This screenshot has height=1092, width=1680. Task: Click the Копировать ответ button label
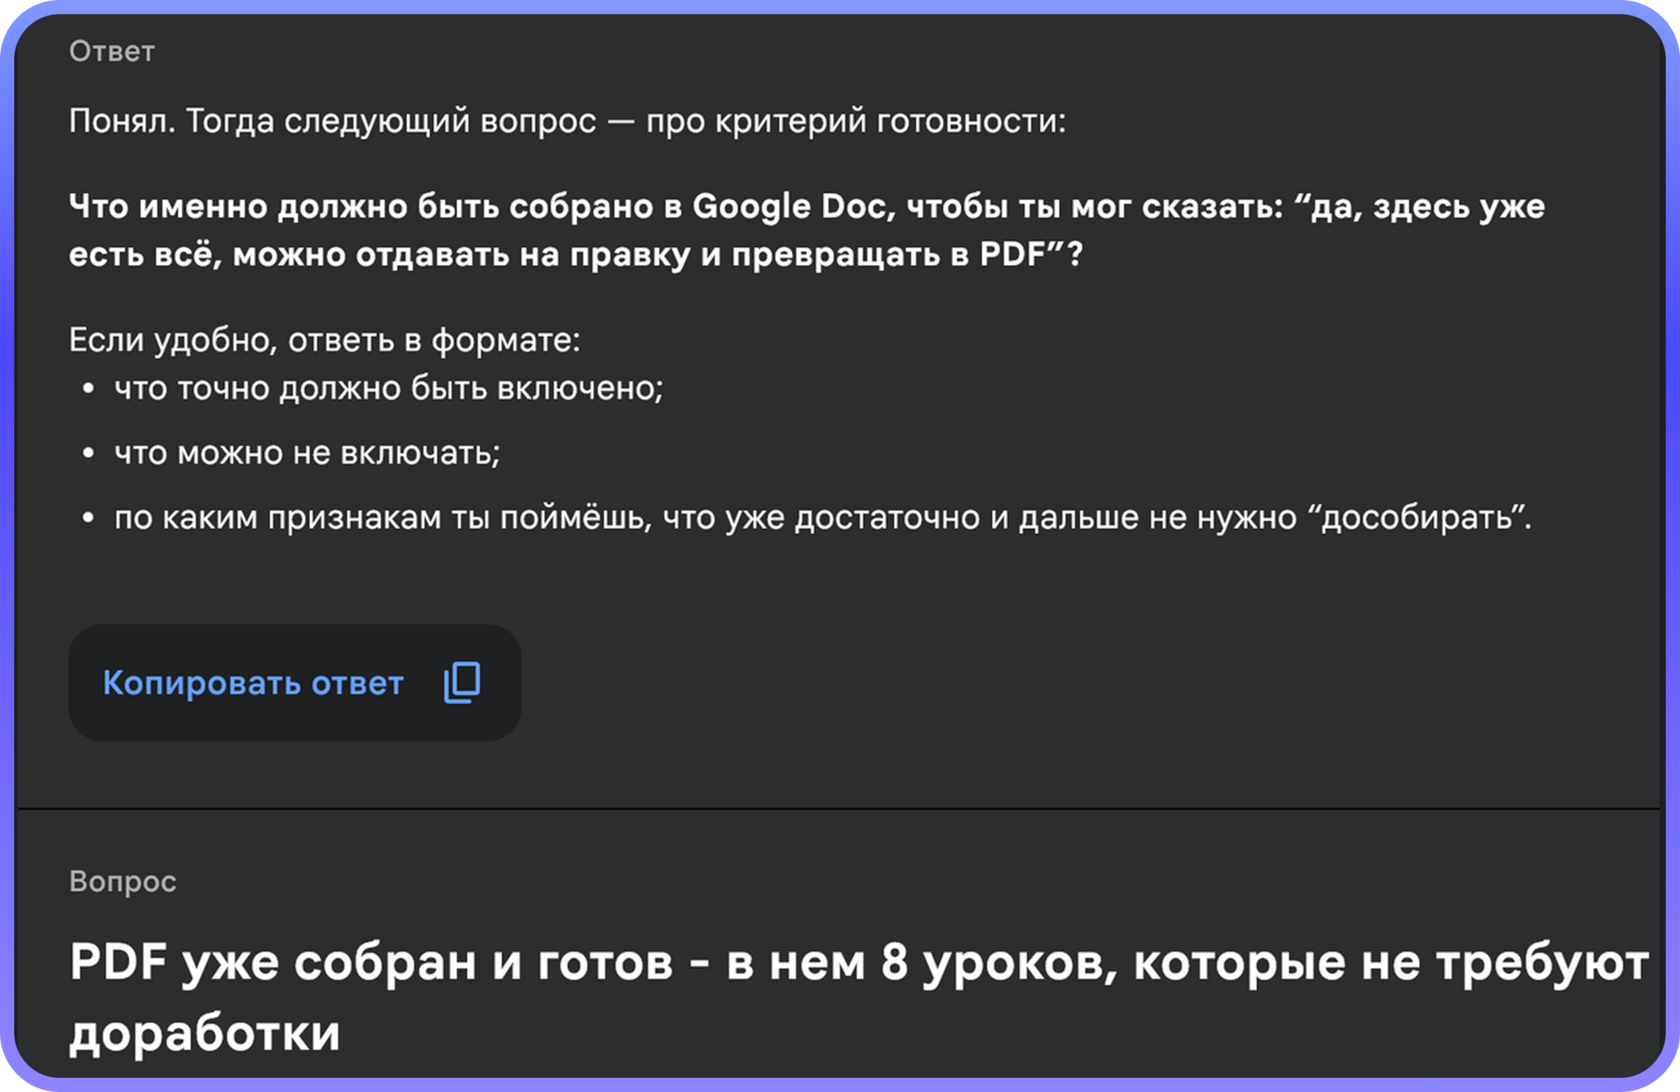(253, 683)
